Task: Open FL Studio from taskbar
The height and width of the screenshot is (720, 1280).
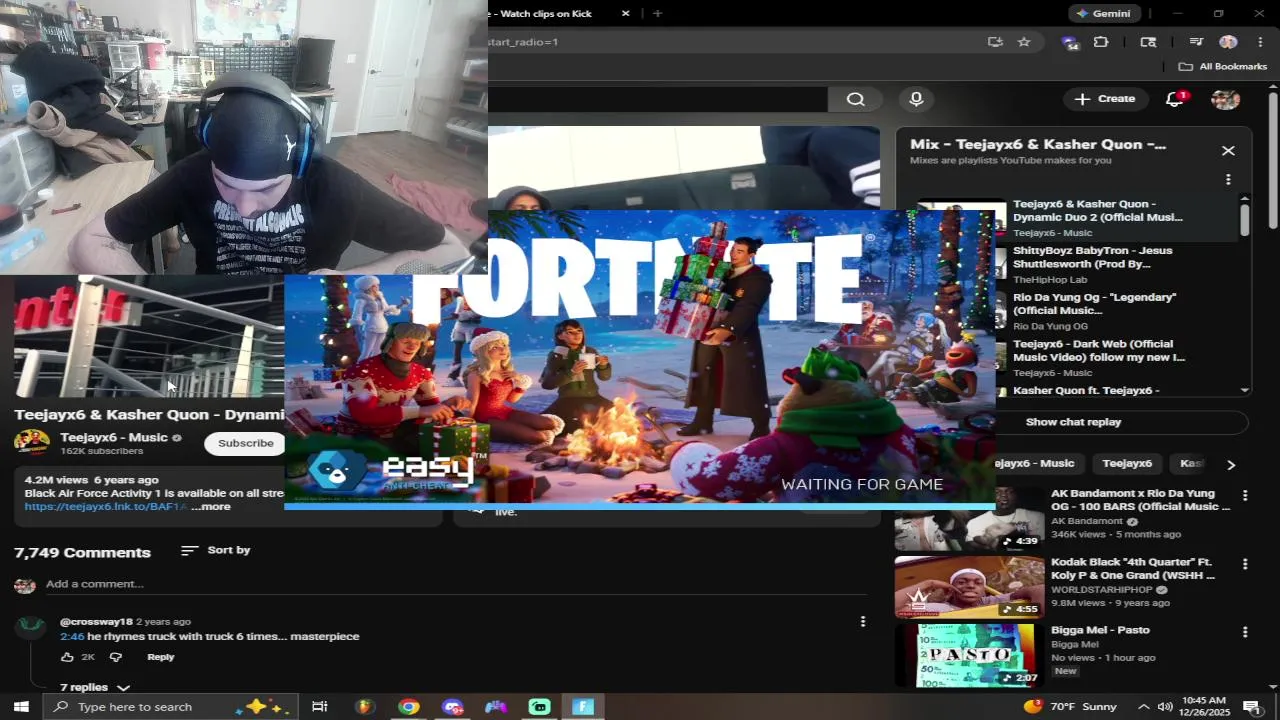Action: point(365,707)
